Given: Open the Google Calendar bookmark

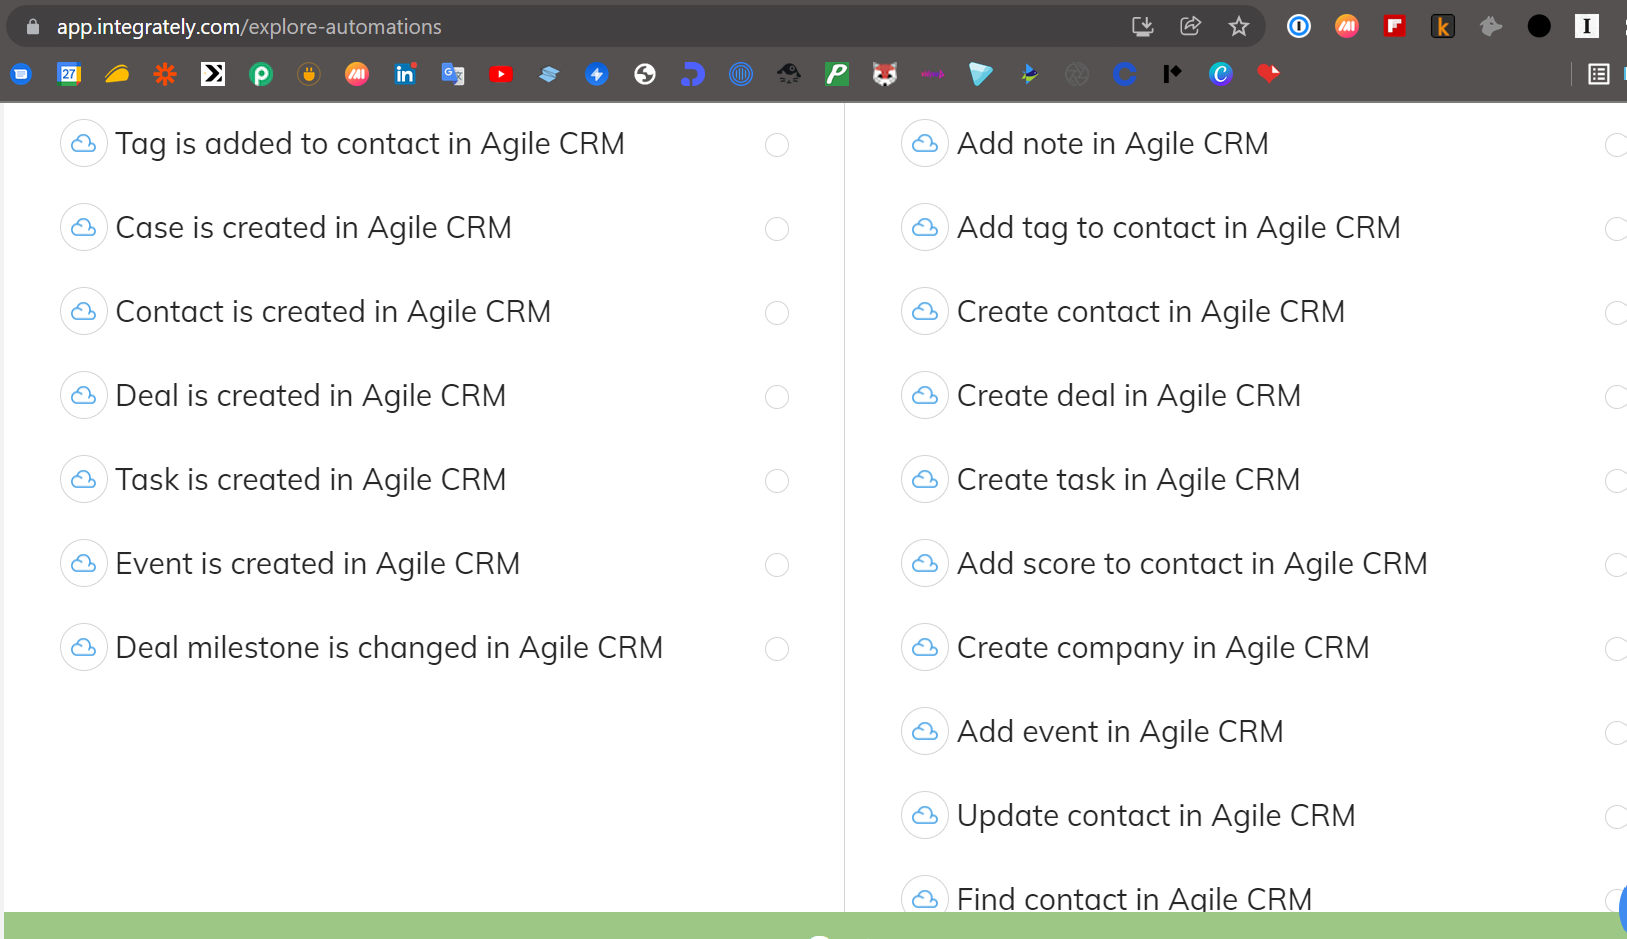Looking at the screenshot, I should pyautogui.click(x=69, y=74).
